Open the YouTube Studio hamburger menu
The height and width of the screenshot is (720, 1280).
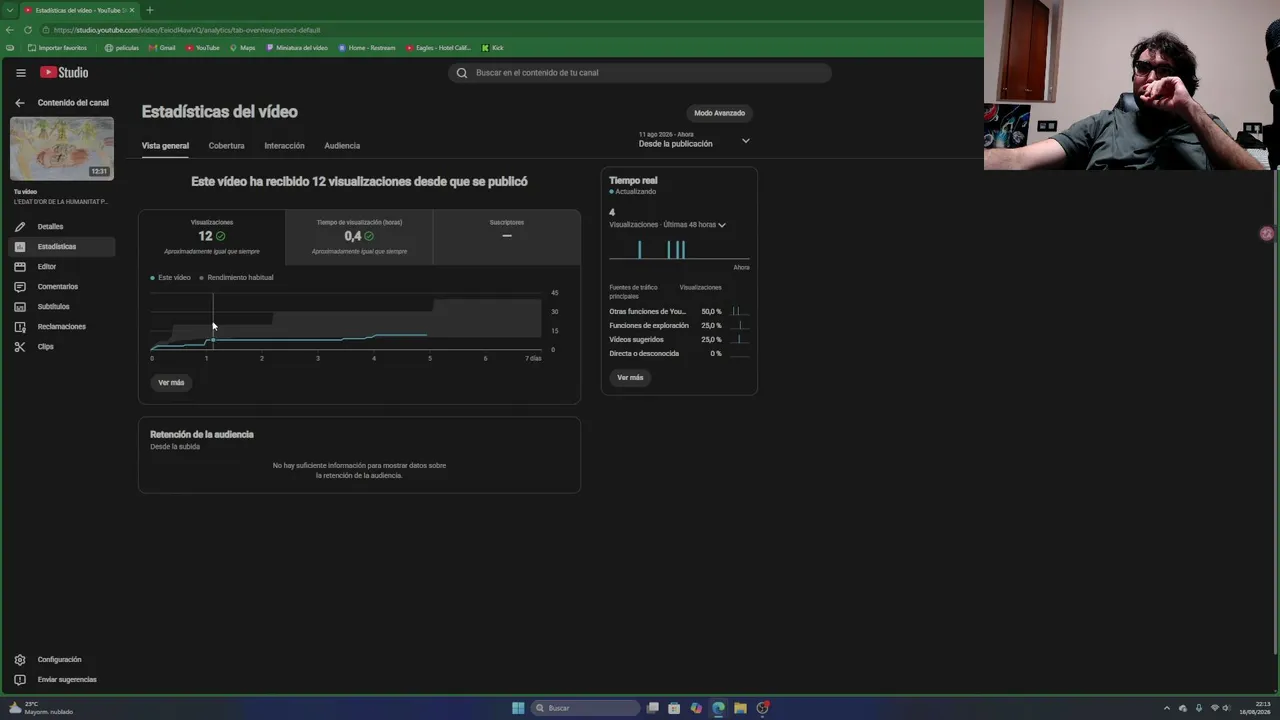[x=20, y=73]
